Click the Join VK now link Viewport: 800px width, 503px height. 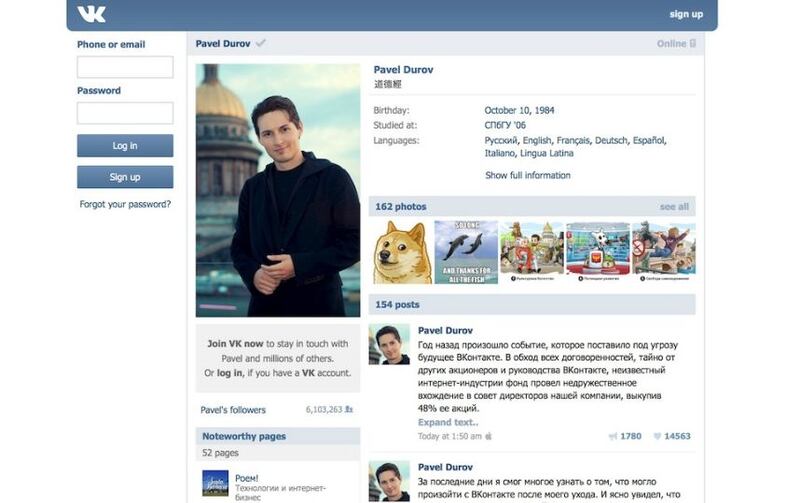coord(235,344)
